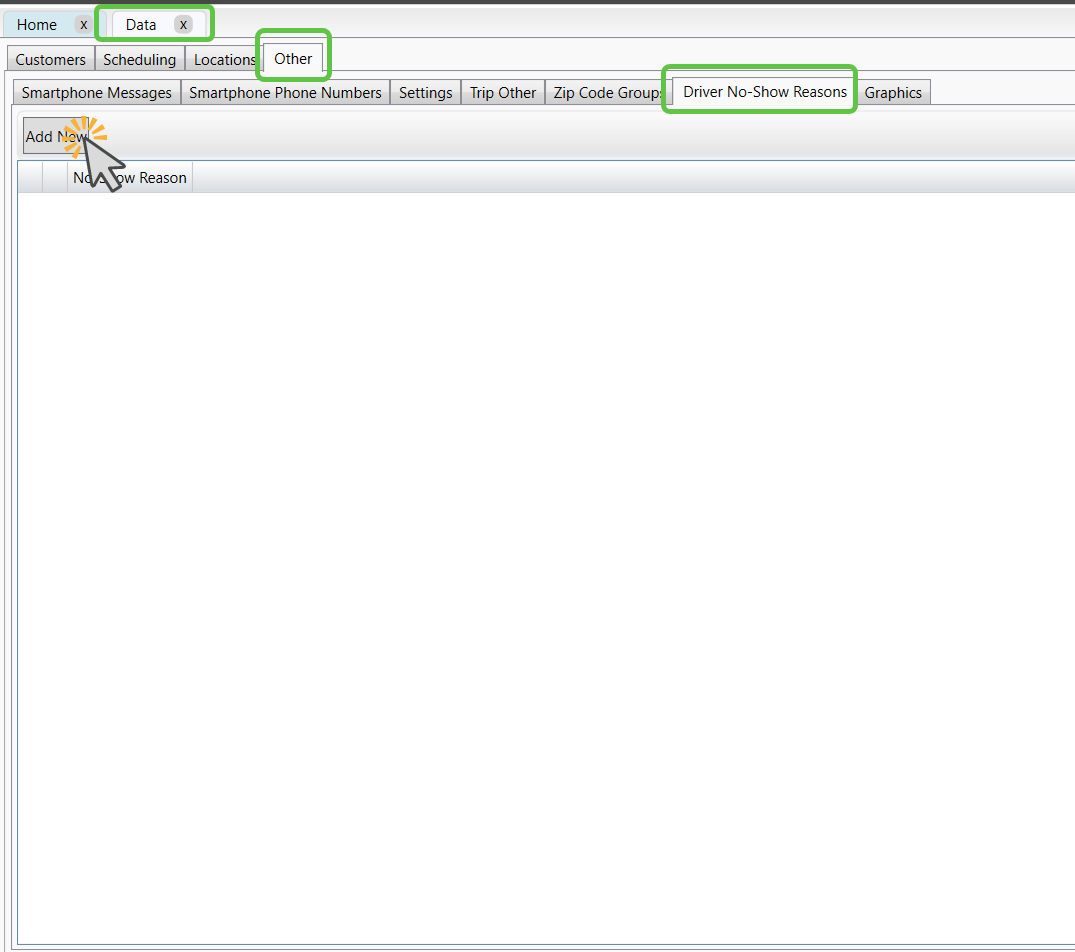Select the Other tab
Screen dimensions: 1075x952
point(293,59)
